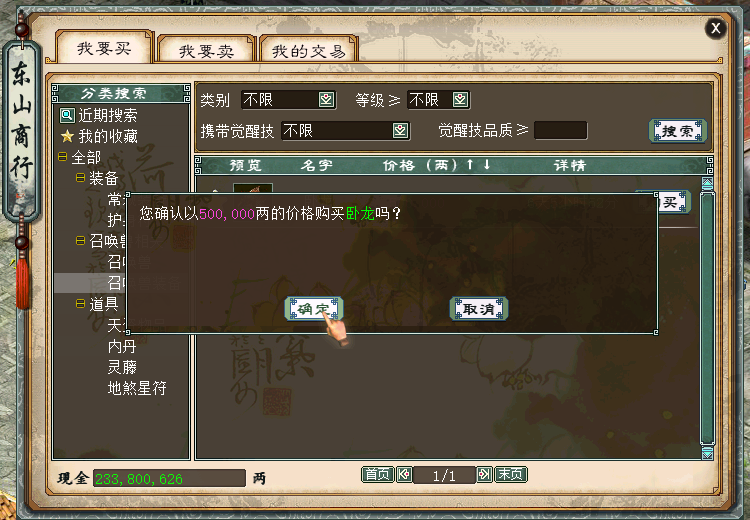
Task: Go to previous page arrow icon
Action: [x=404, y=475]
